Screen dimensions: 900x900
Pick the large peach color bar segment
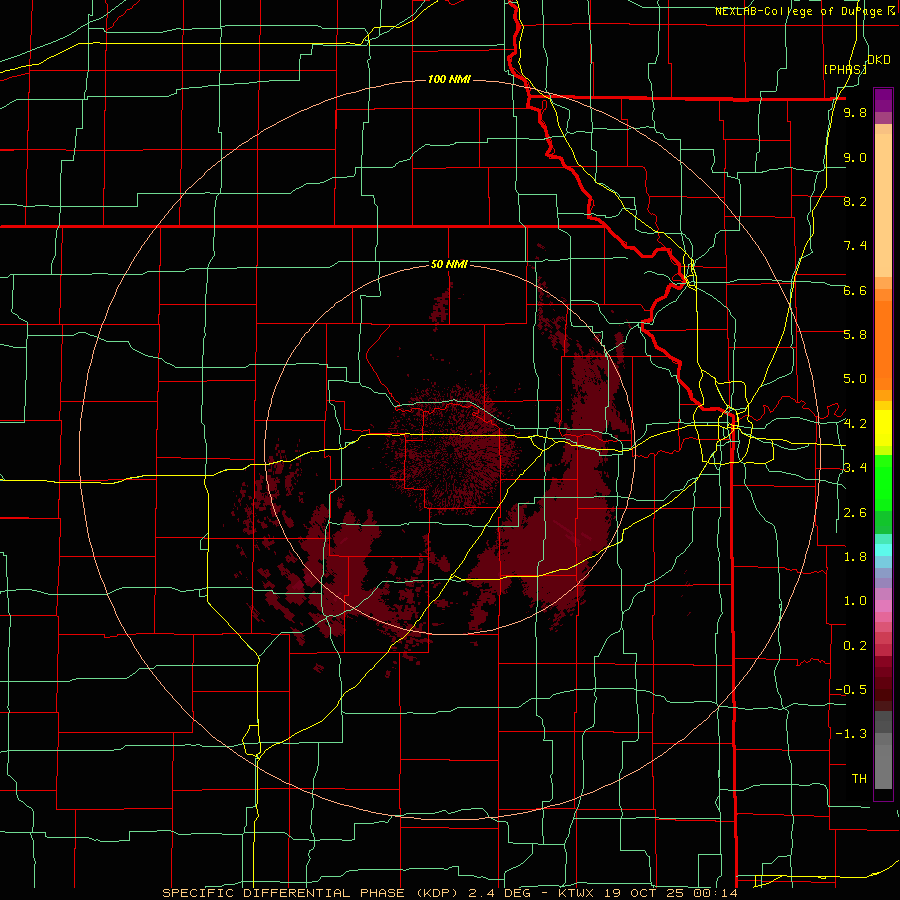pyautogui.click(x=883, y=205)
